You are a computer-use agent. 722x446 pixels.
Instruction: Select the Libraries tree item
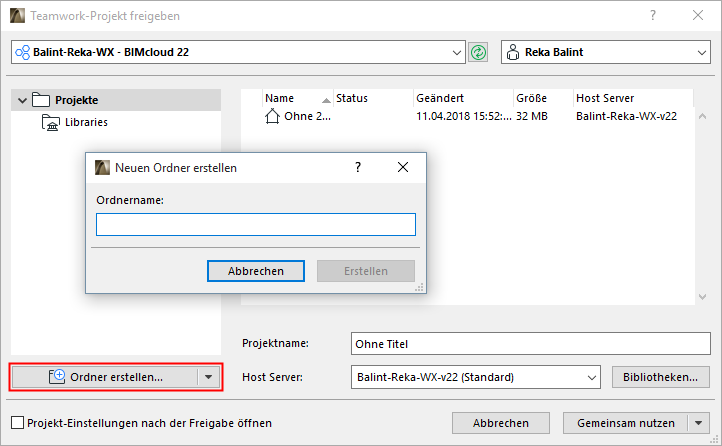tap(86, 122)
